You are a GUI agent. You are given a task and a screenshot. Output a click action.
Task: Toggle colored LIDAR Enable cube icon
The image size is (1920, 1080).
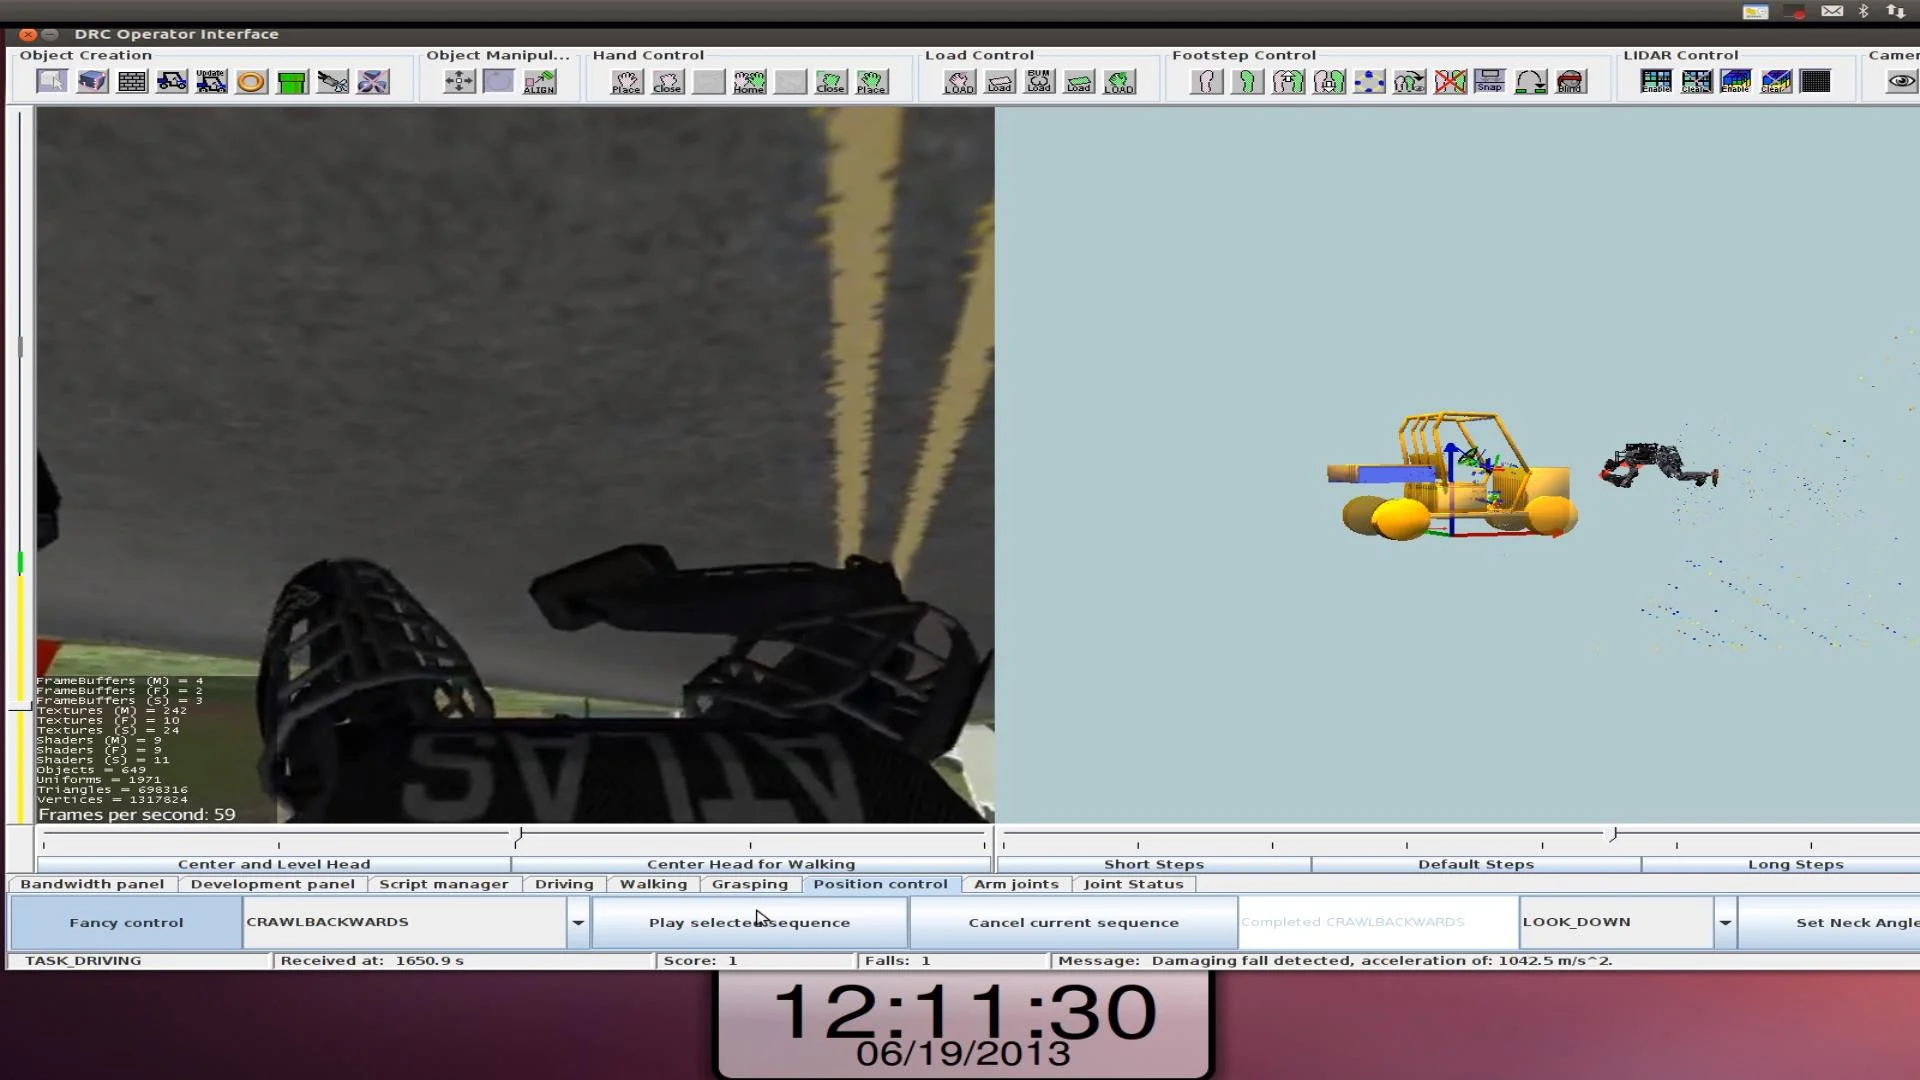point(1736,81)
